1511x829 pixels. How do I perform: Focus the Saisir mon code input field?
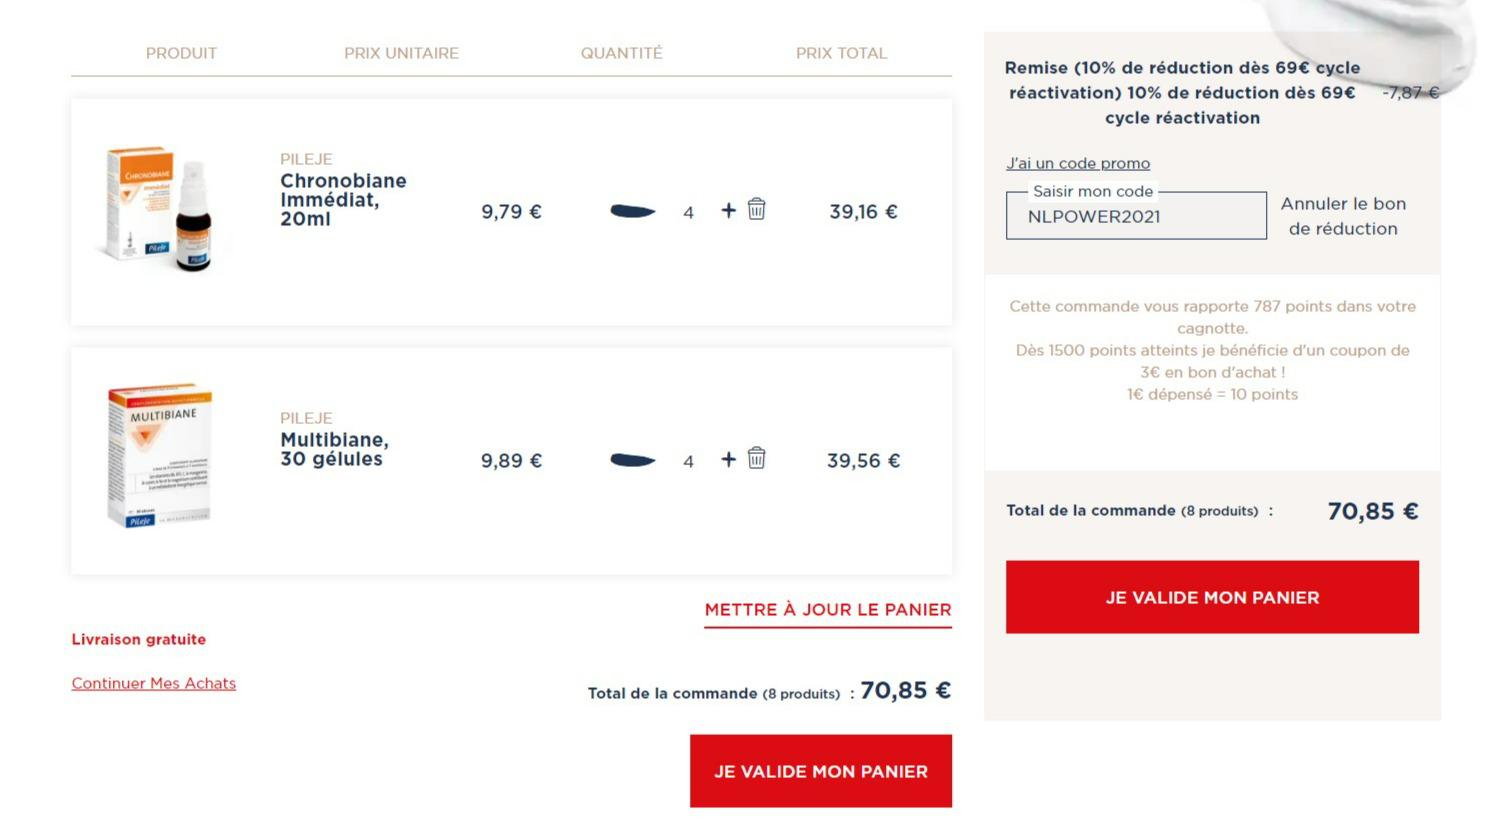(1136, 216)
